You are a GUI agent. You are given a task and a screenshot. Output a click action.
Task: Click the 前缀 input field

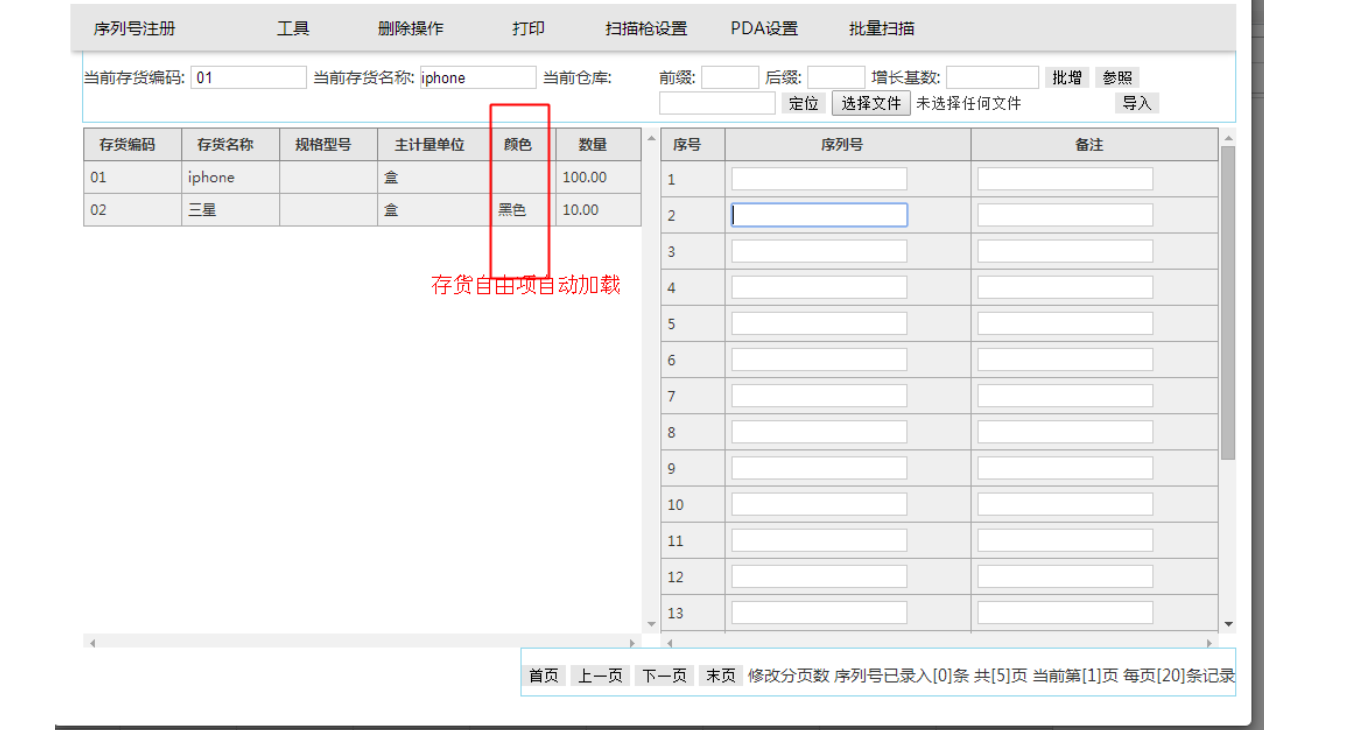[x=730, y=78]
